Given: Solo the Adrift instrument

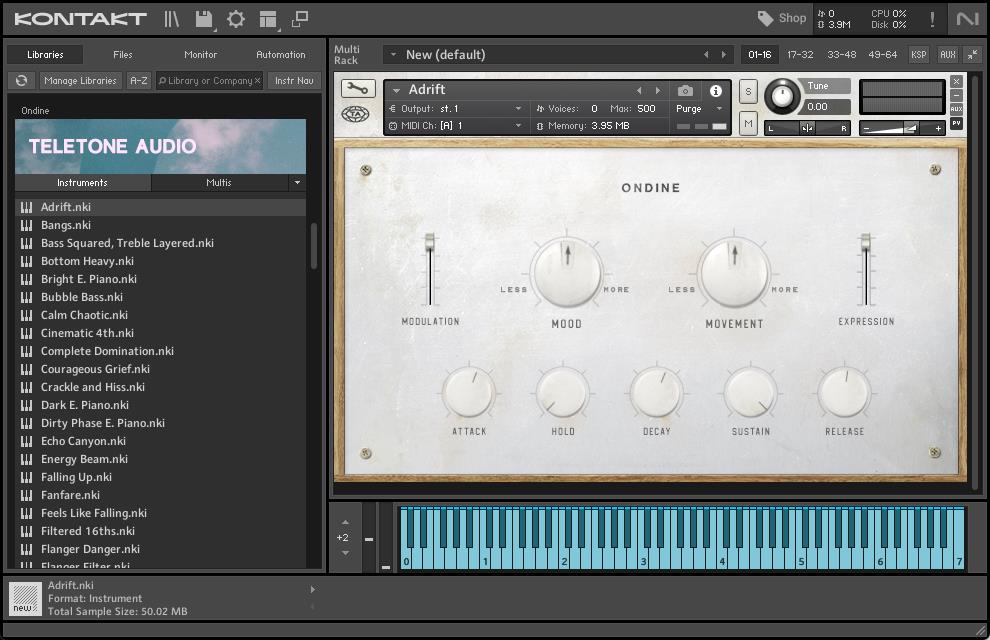Looking at the screenshot, I should (748, 92).
